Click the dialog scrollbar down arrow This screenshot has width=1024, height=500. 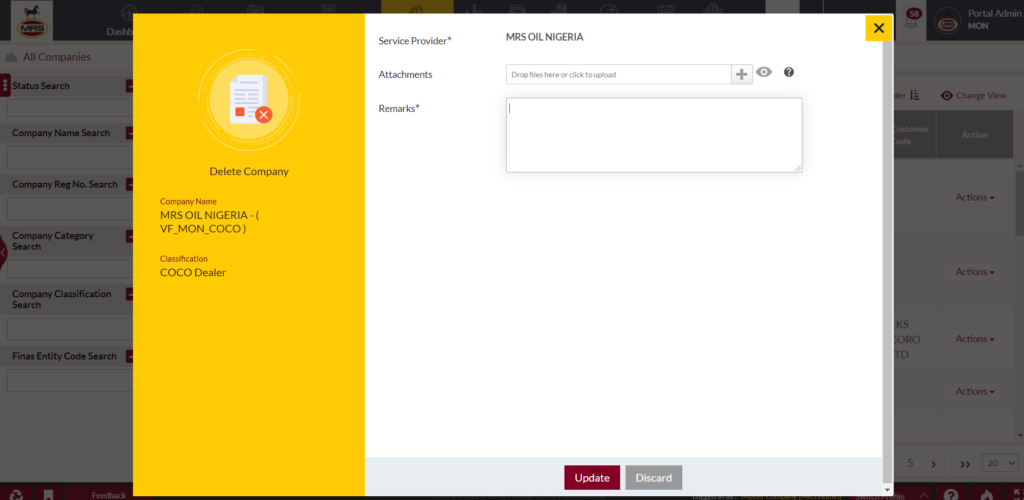(886, 490)
